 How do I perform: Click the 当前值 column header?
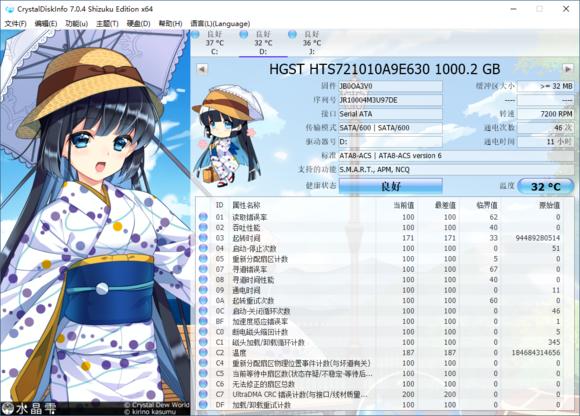tap(404, 205)
